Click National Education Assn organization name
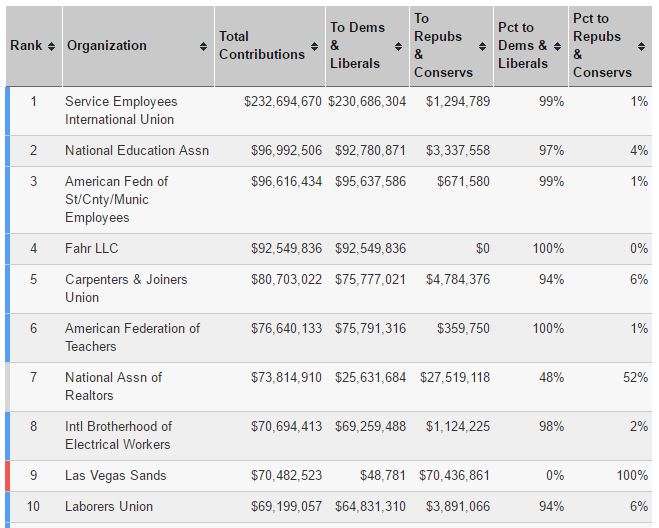The width and height of the screenshot is (659, 528). pos(137,150)
